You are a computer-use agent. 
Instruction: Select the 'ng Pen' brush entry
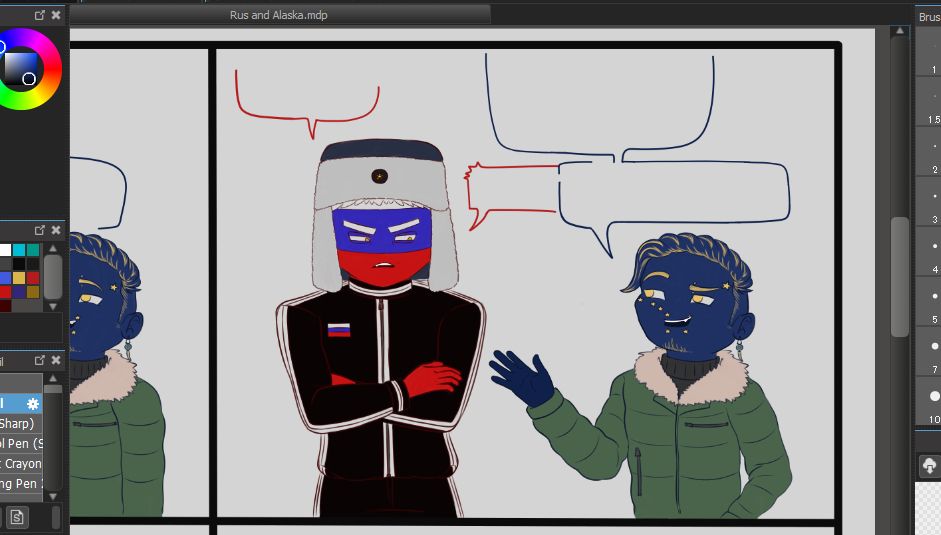20,483
